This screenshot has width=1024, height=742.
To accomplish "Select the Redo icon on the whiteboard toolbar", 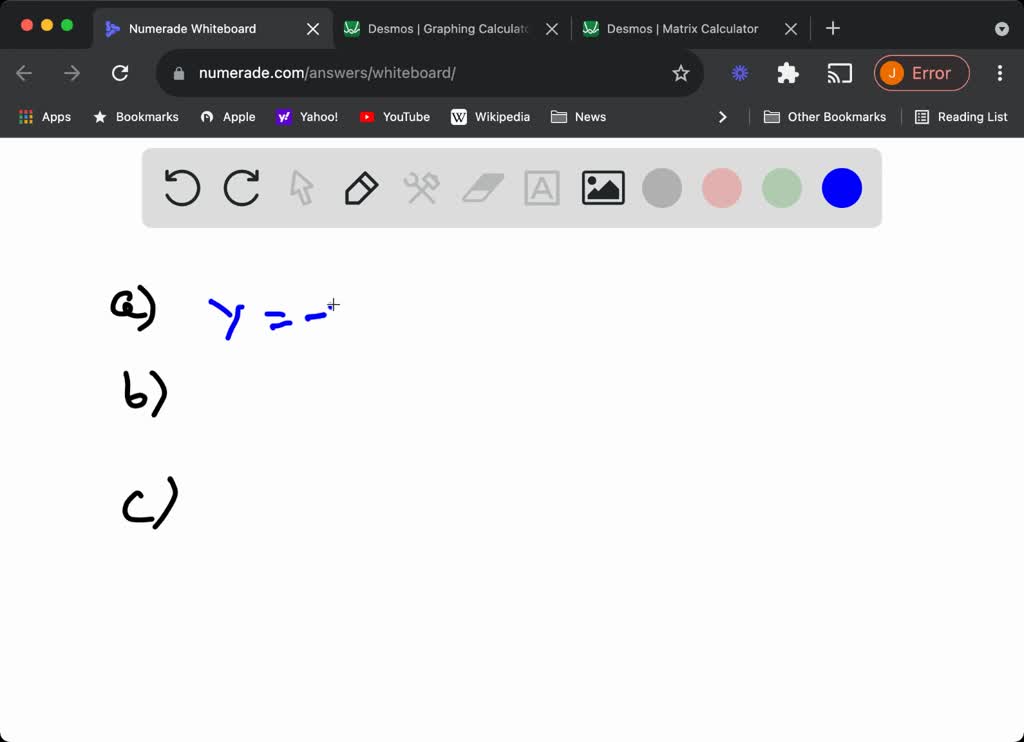I will click(241, 187).
